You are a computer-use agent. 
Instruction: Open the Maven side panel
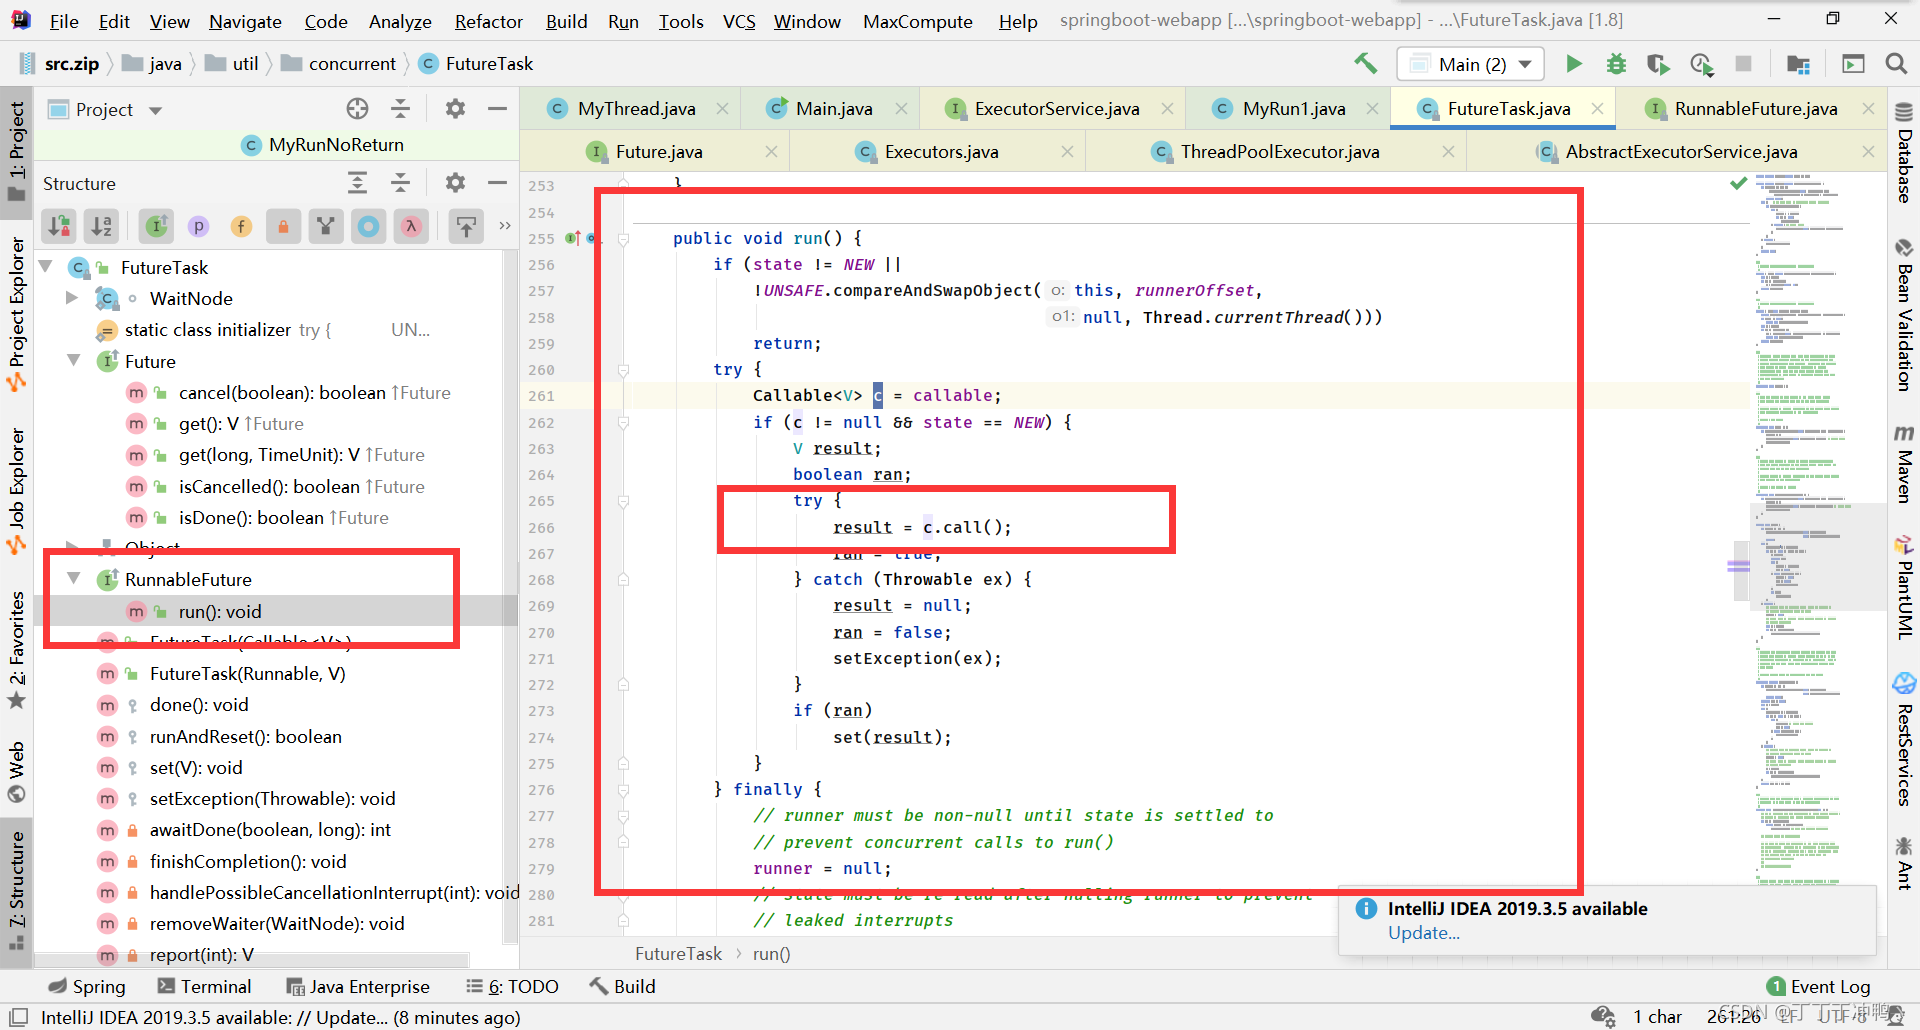[x=1903, y=464]
